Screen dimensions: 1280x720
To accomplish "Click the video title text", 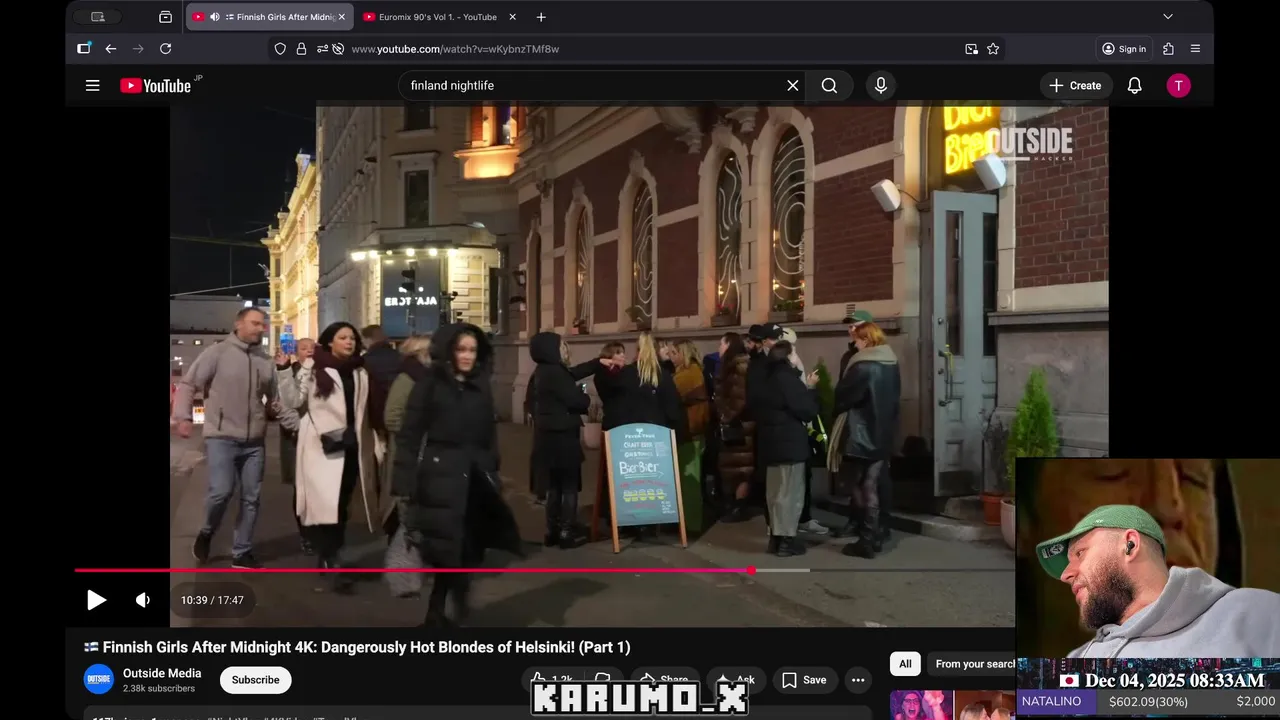I will [x=357, y=647].
